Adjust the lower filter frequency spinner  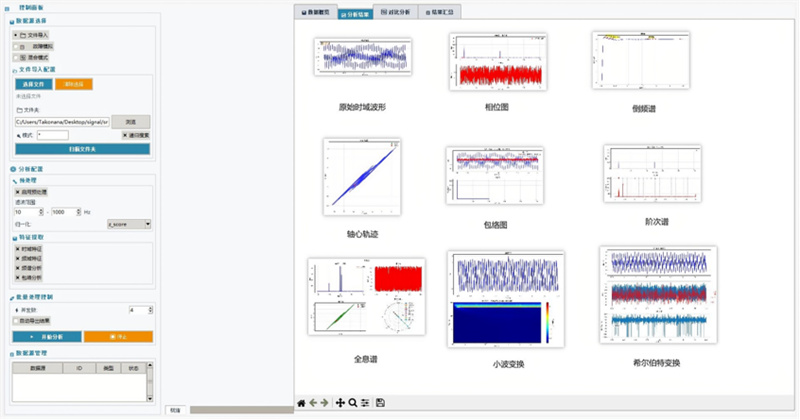[x=40, y=211]
